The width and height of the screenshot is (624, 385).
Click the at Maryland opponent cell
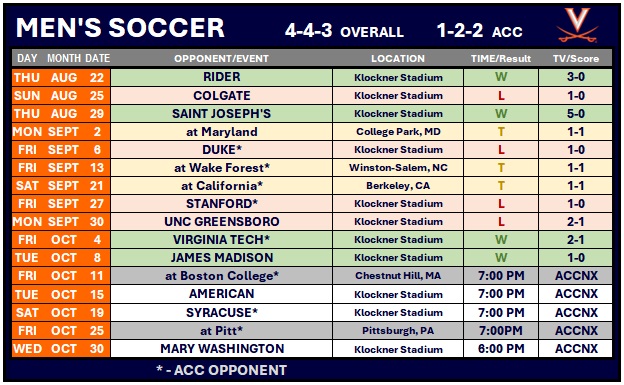(222, 132)
